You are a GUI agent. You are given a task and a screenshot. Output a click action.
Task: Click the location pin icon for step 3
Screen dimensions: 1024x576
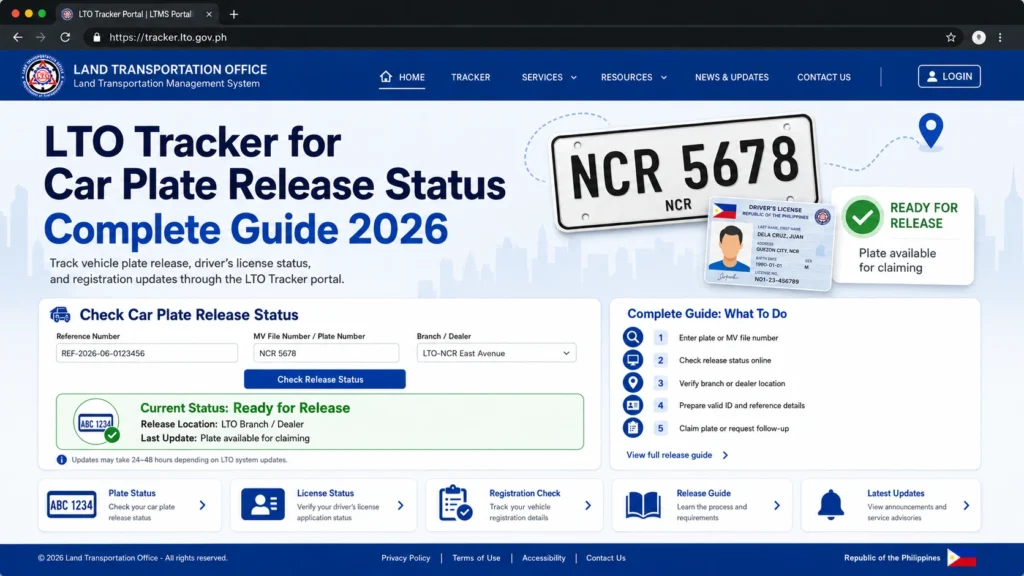coord(632,383)
